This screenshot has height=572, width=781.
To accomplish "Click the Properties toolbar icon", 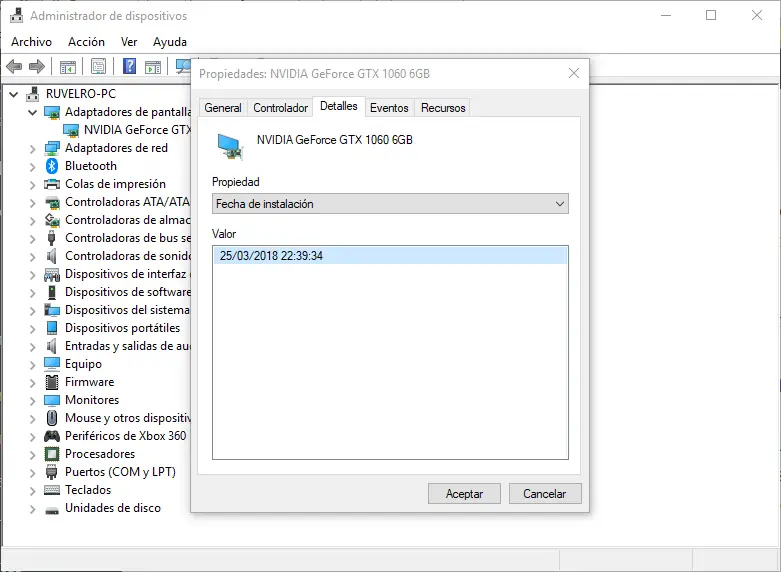I will click(x=99, y=66).
